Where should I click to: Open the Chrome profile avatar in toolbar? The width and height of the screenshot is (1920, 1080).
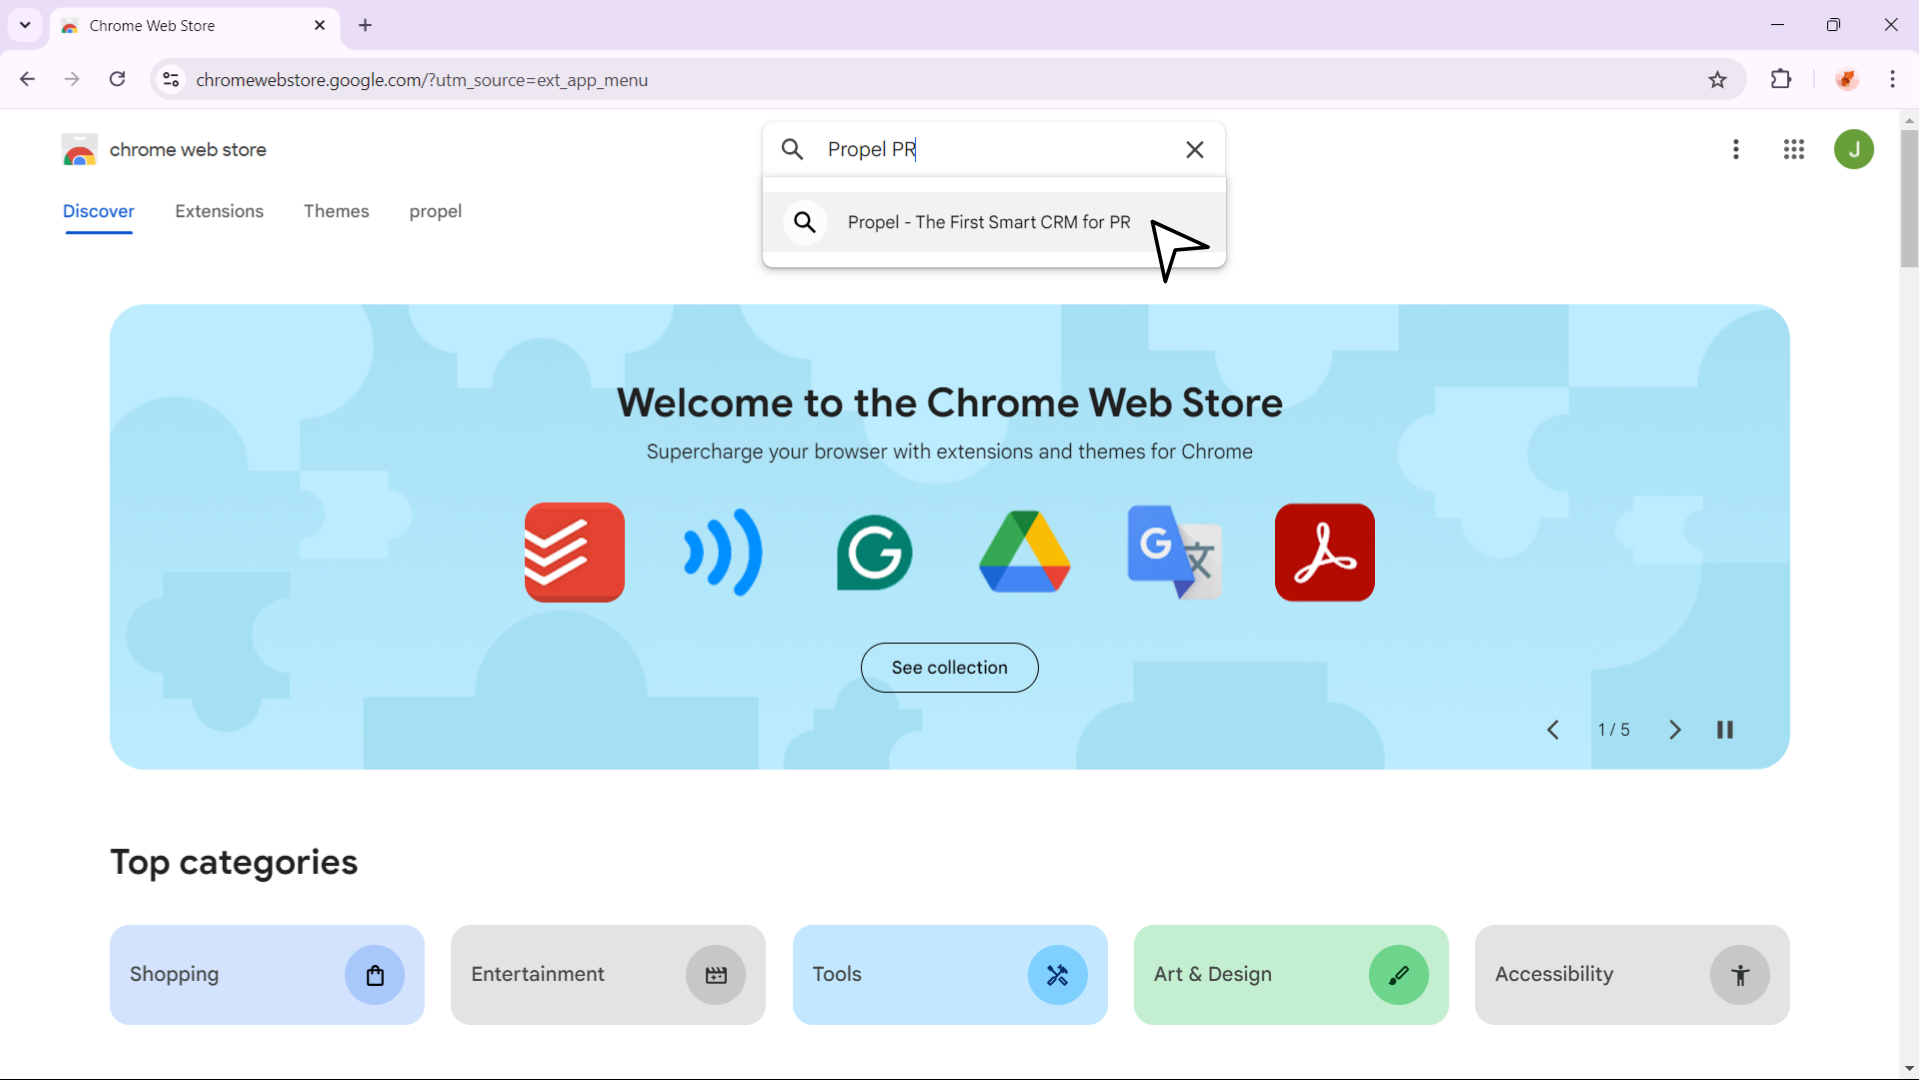1846,79
